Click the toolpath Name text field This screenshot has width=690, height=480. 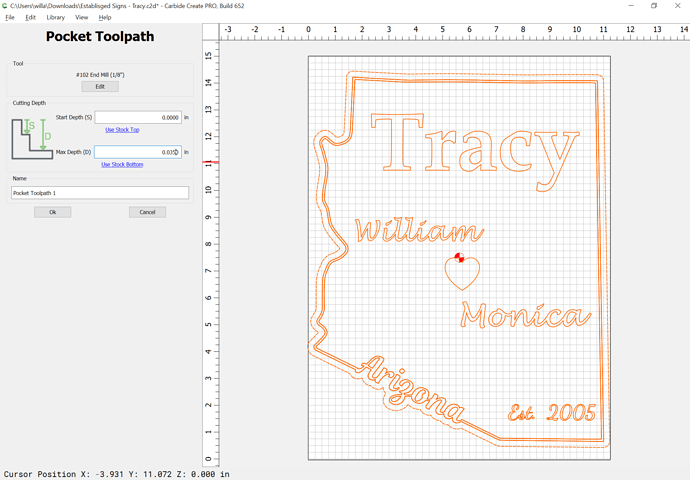tap(100, 193)
